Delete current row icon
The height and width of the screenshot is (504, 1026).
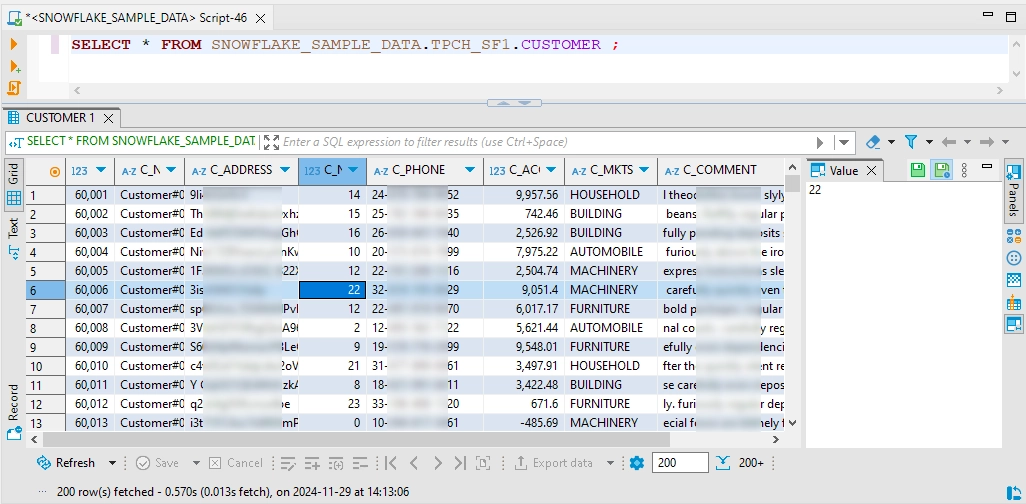pos(360,463)
